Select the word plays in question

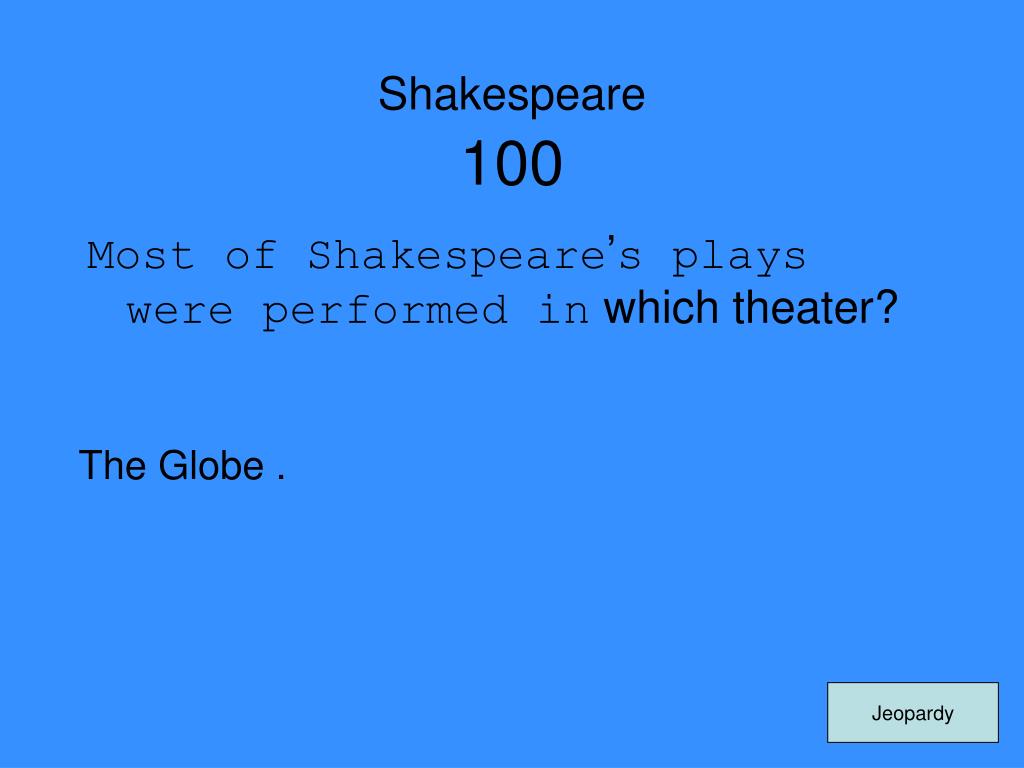(x=739, y=257)
